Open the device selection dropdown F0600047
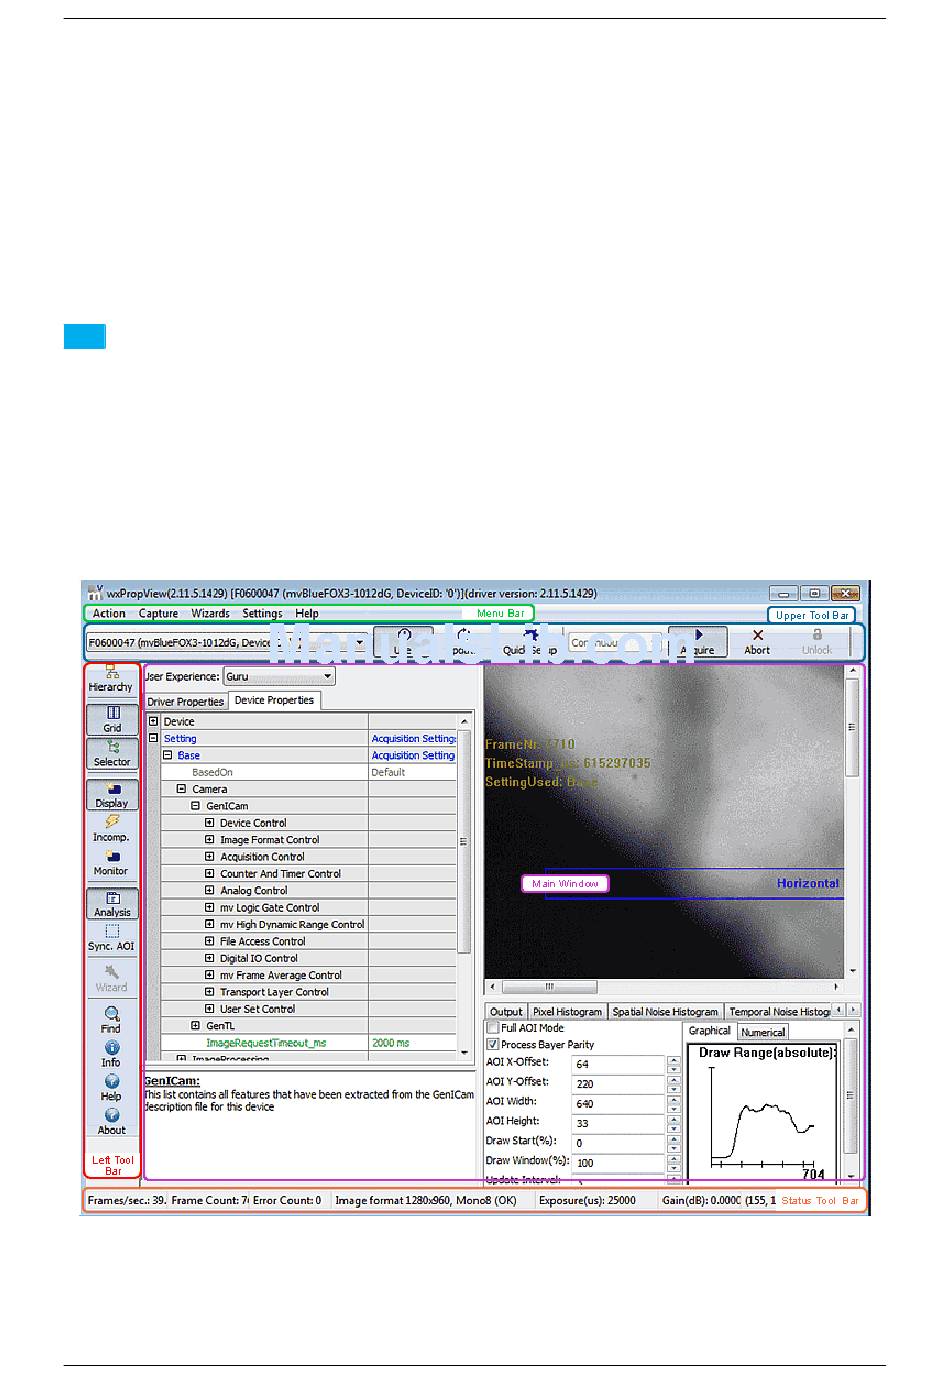Image resolution: width=950 pixels, height=1397 pixels. click(x=226, y=643)
